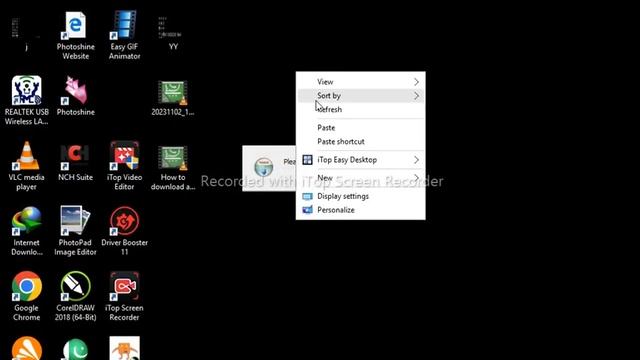Click the Display settings monitor icon
This screenshot has height=360, width=640.
(x=307, y=196)
